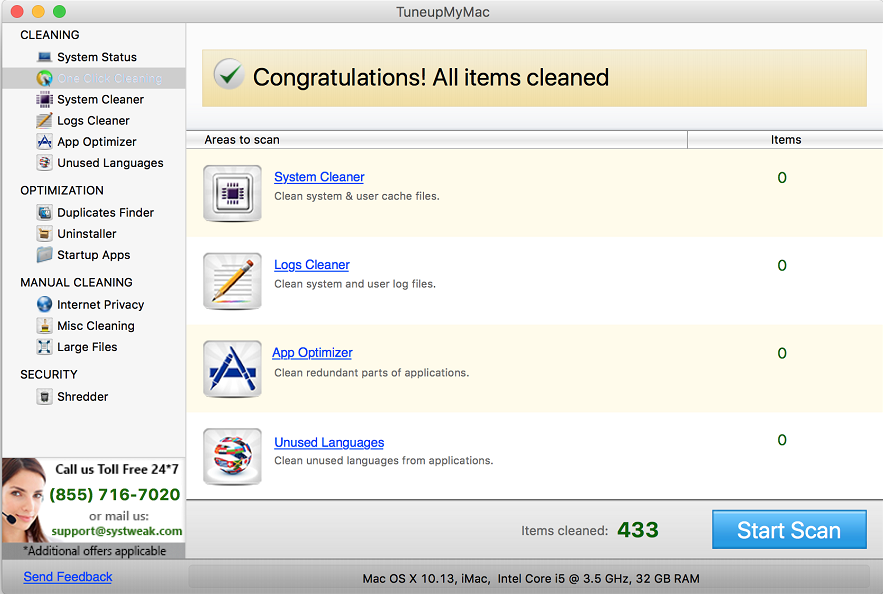Click 'Clean redundant parts of applications.' text
The height and width of the screenshot is (594, 883).
tap(371, 373)
